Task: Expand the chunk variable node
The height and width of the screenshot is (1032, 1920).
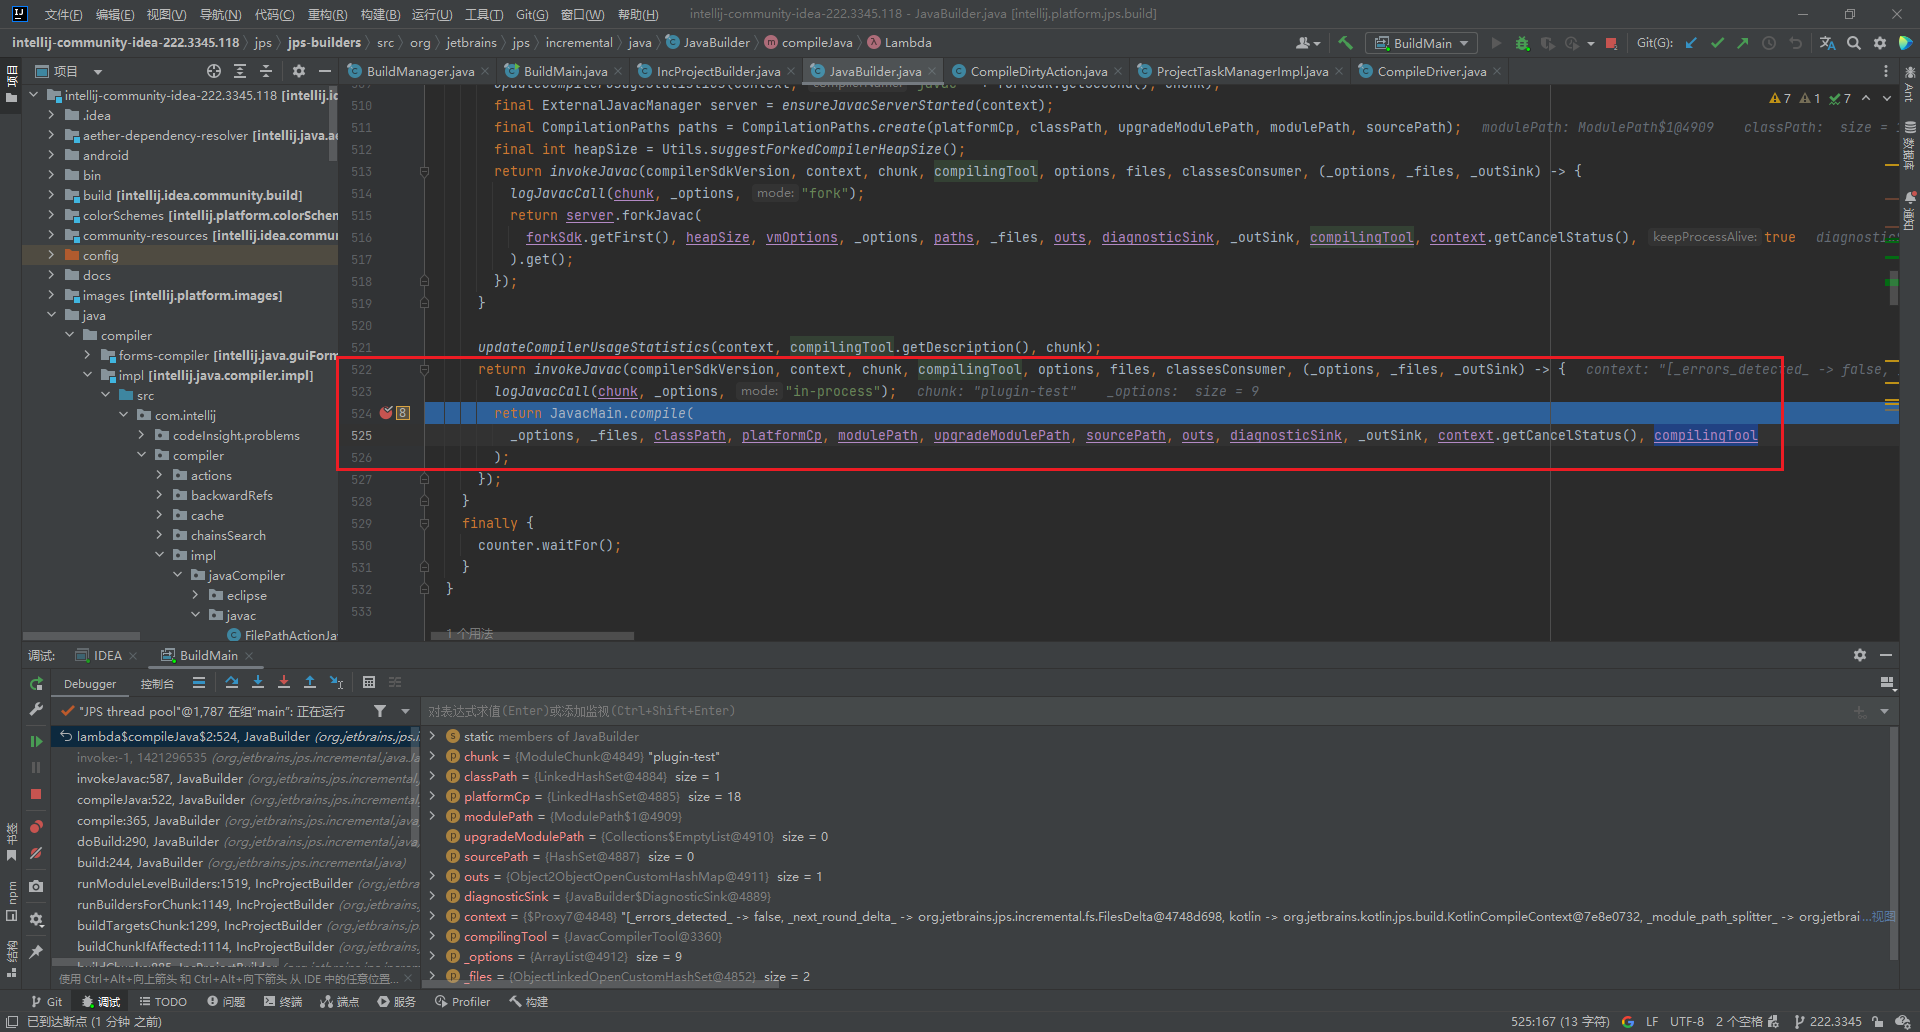Action: coord(432,756)
